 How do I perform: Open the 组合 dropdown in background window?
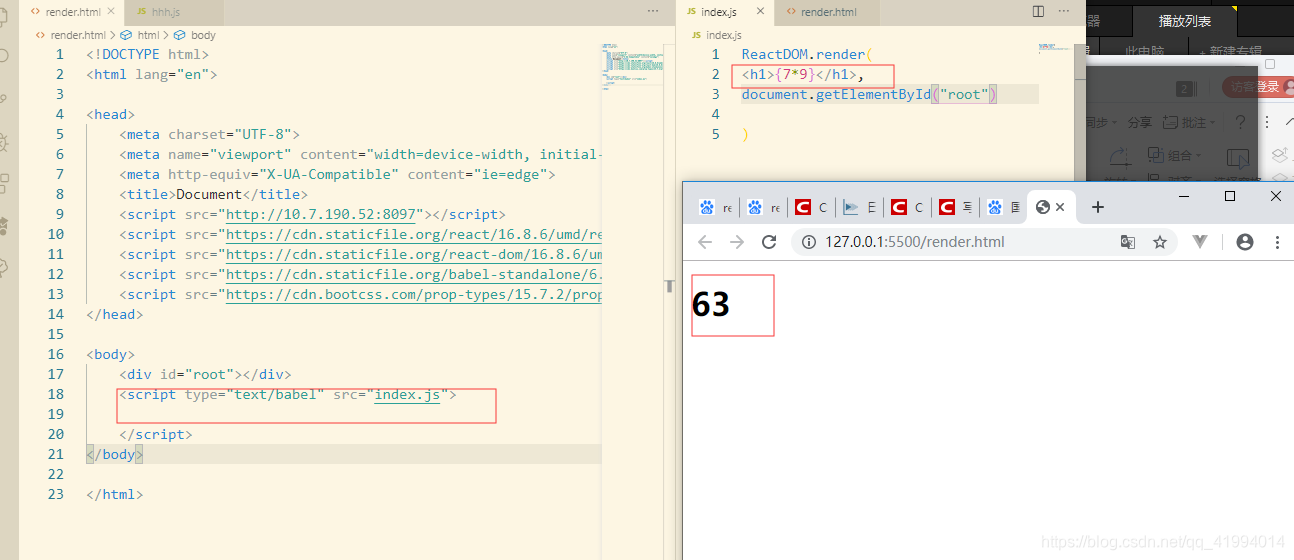[x=1174, y=155]
